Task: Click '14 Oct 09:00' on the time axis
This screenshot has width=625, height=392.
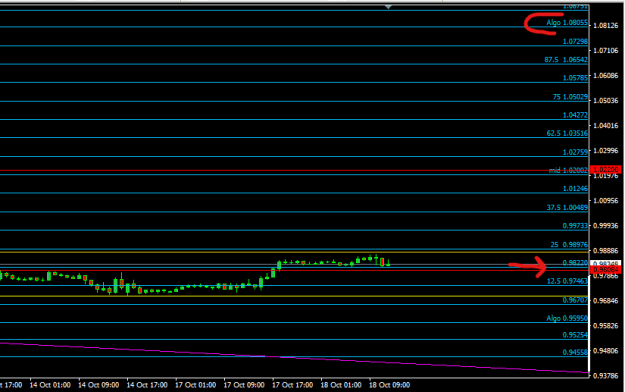Action: click(x=98, y=385)
